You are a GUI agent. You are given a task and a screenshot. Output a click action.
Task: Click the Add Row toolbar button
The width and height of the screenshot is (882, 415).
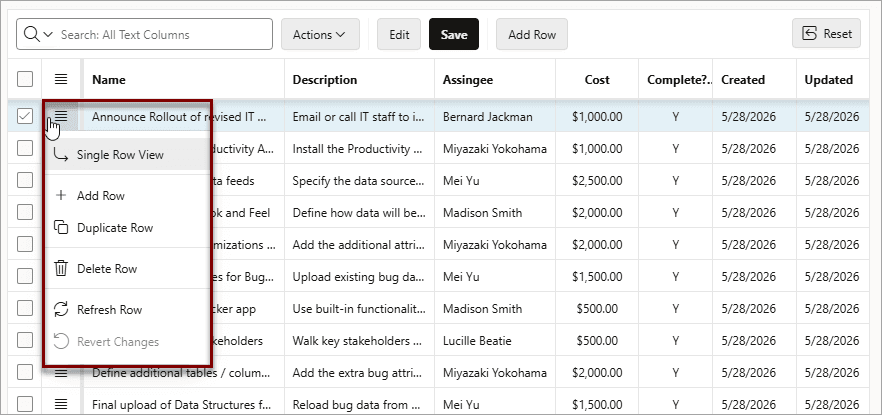tap(532, 34)
